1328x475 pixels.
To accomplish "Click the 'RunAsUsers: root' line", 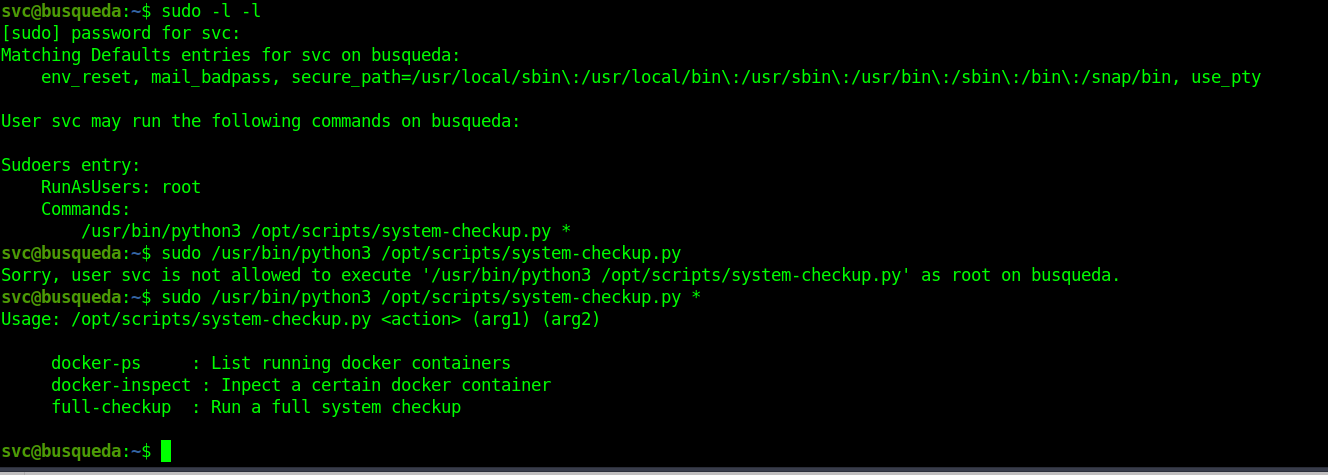I will click(x=121, y=187).
